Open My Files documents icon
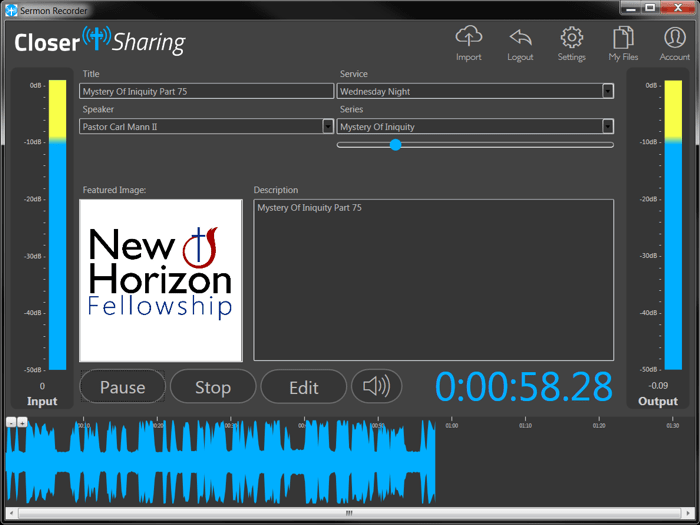 point(623,38)
